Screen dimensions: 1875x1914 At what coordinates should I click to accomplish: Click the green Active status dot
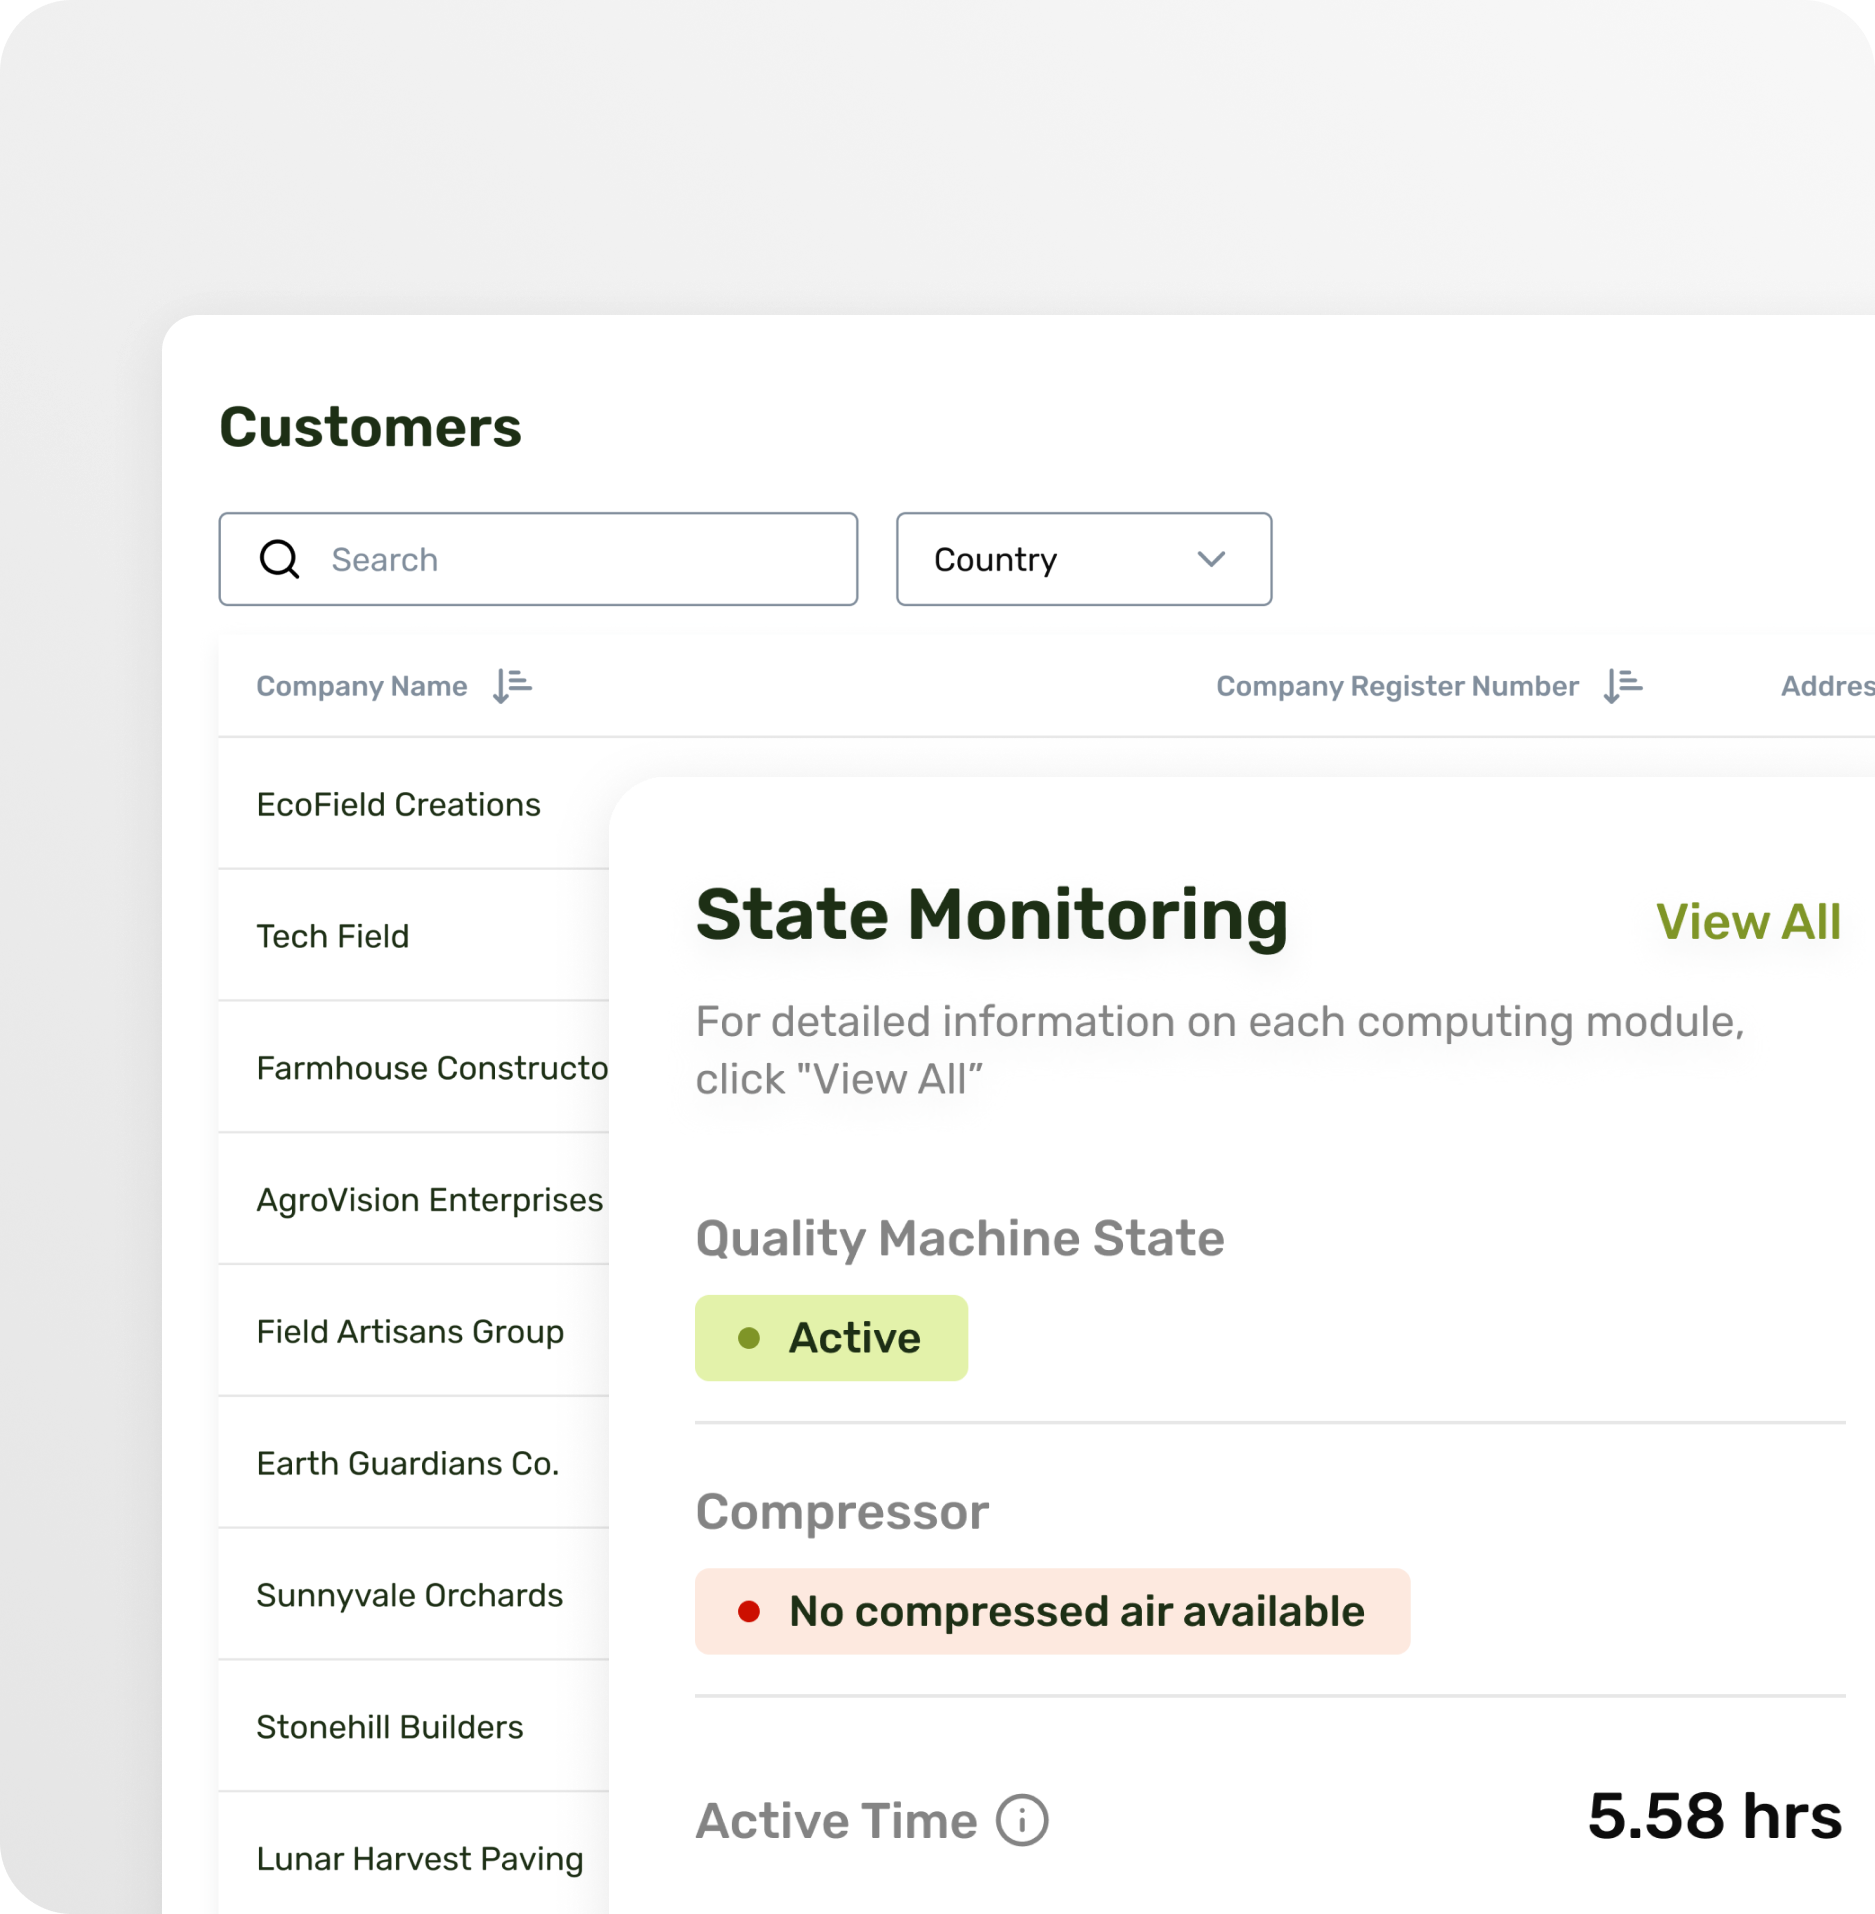click(x=749, y=1338)
